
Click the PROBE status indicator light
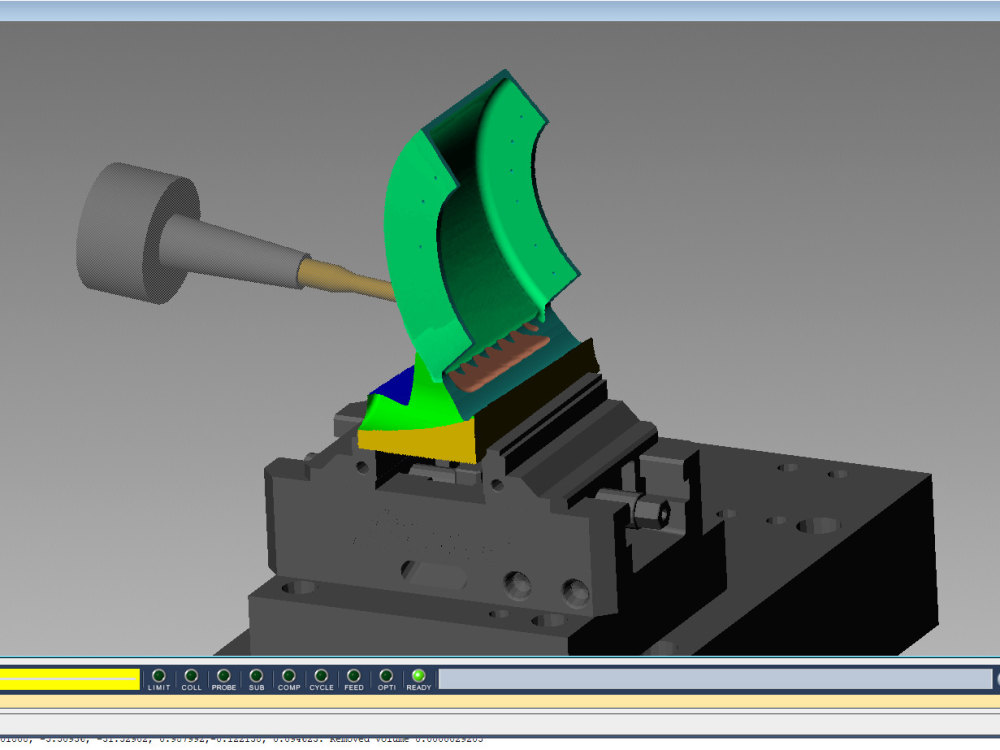coord(224,675)
